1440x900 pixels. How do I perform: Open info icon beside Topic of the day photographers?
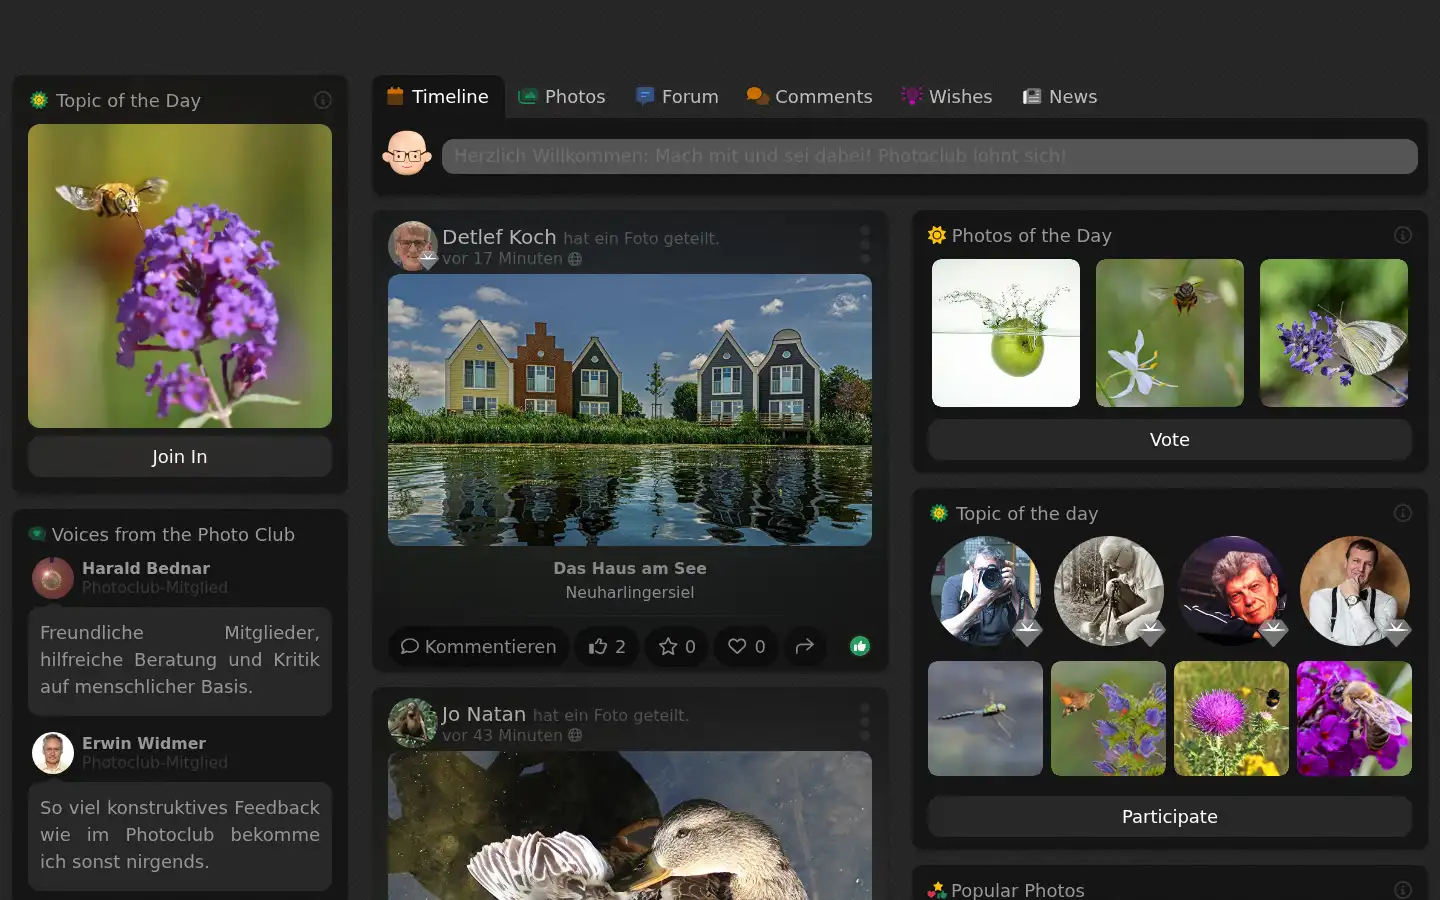[1403, 513]
